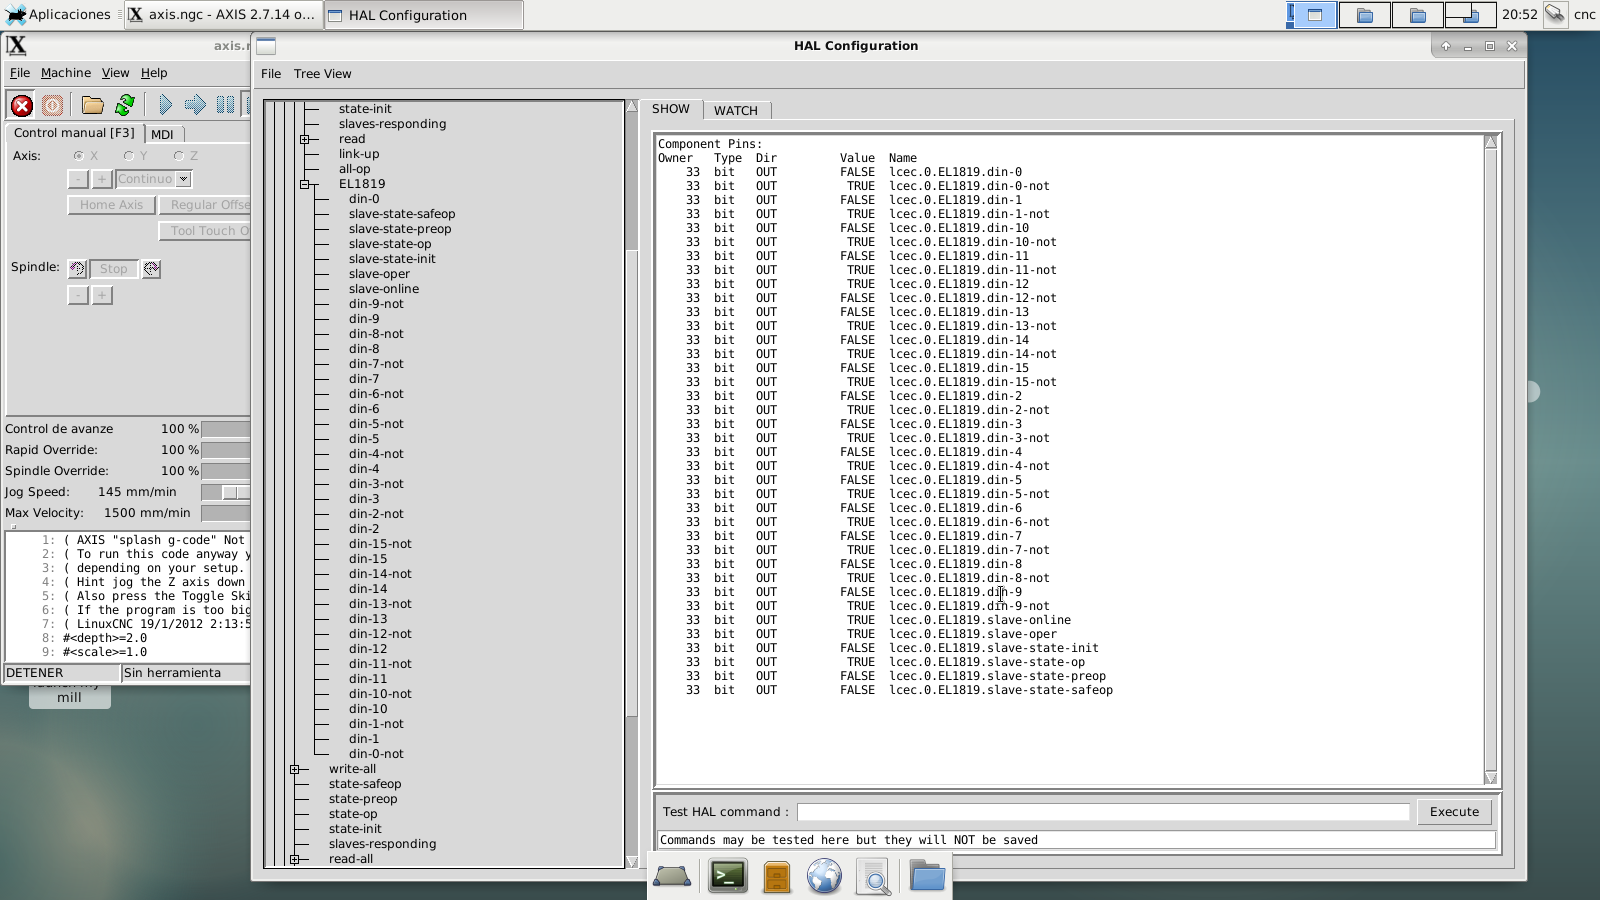
Task: Select link-up item in HAL tree
Action: (359, 154)
